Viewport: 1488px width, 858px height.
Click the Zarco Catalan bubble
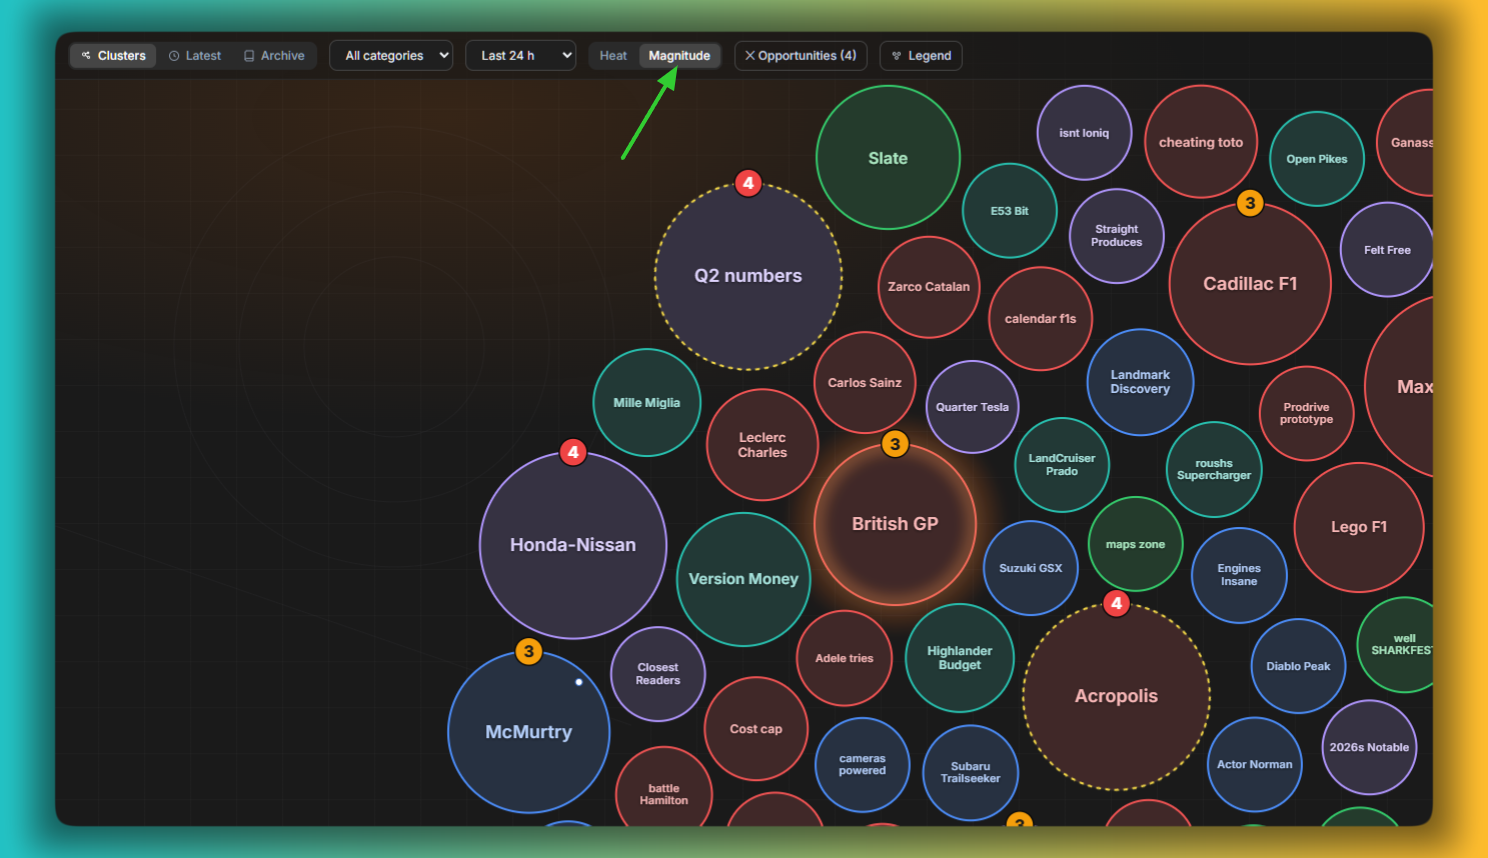tap(929, 287)
